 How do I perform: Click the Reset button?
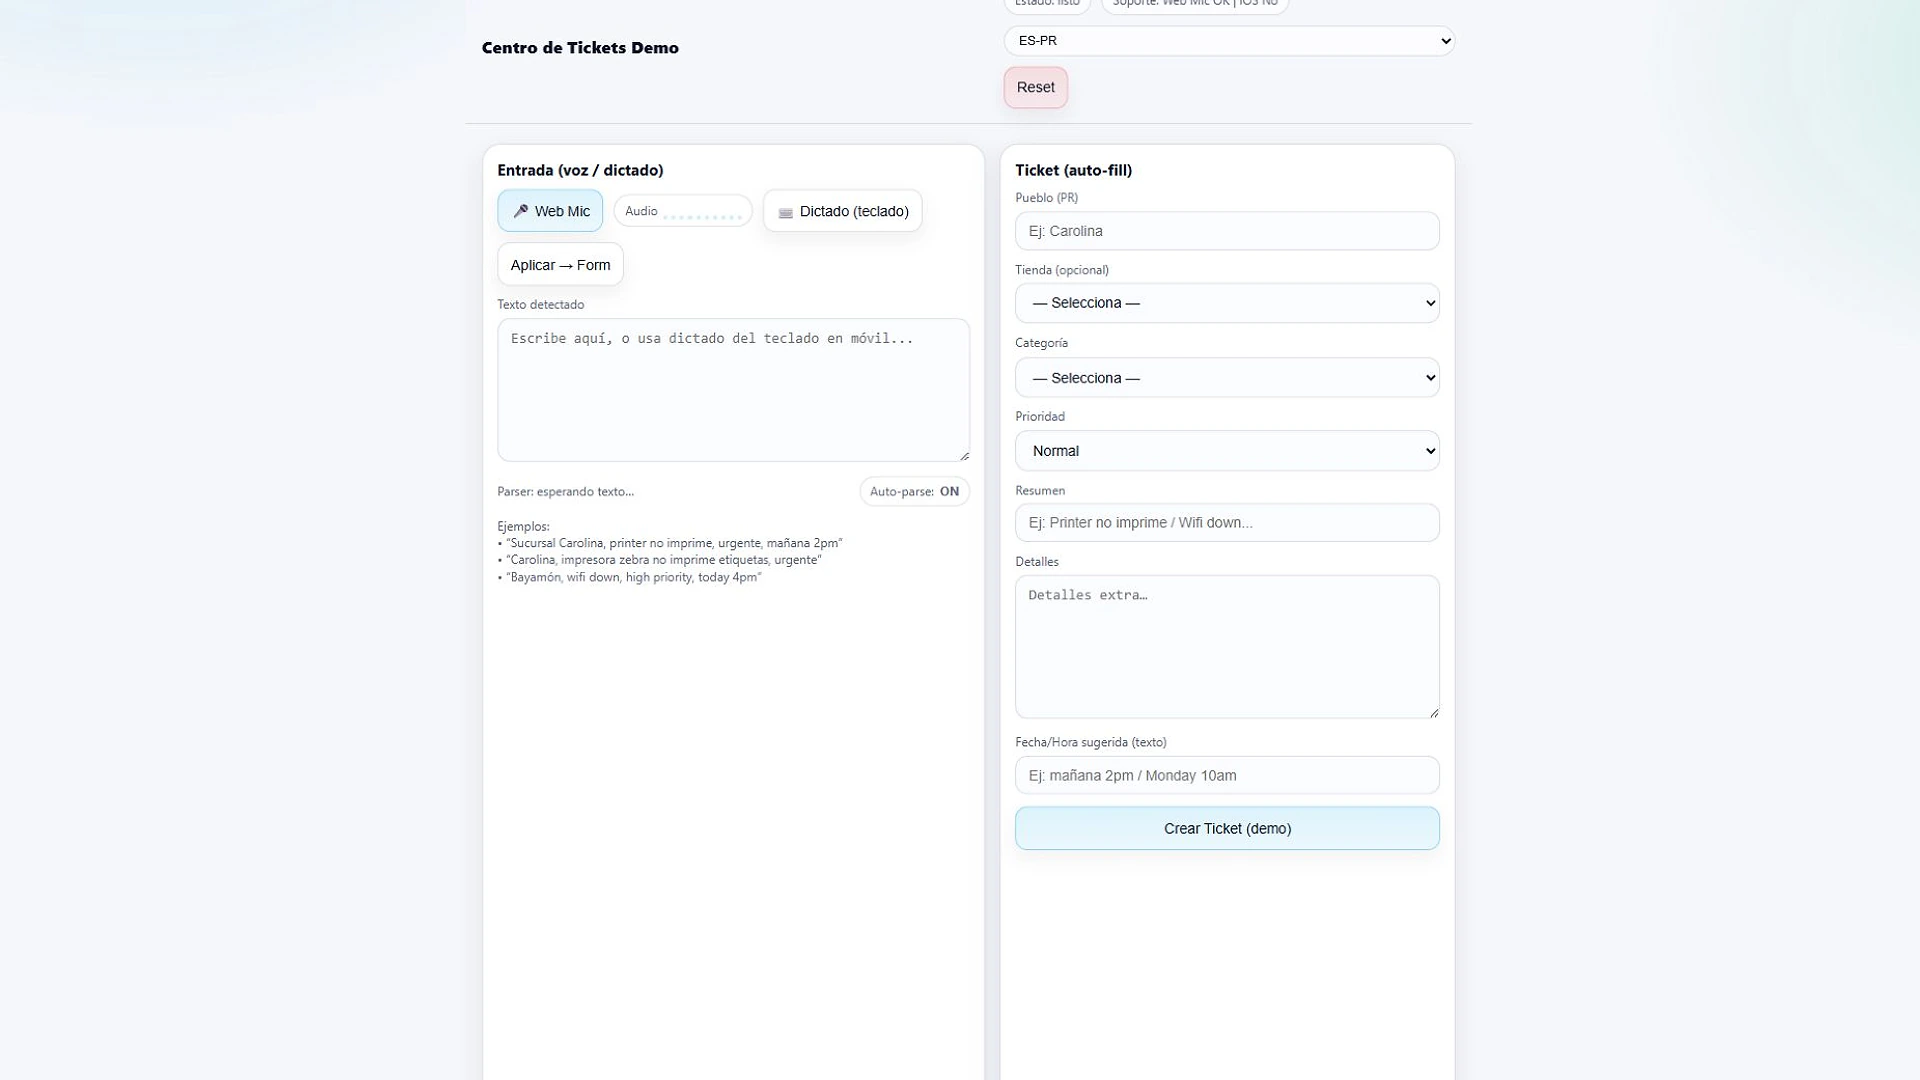click(1035, 87)
